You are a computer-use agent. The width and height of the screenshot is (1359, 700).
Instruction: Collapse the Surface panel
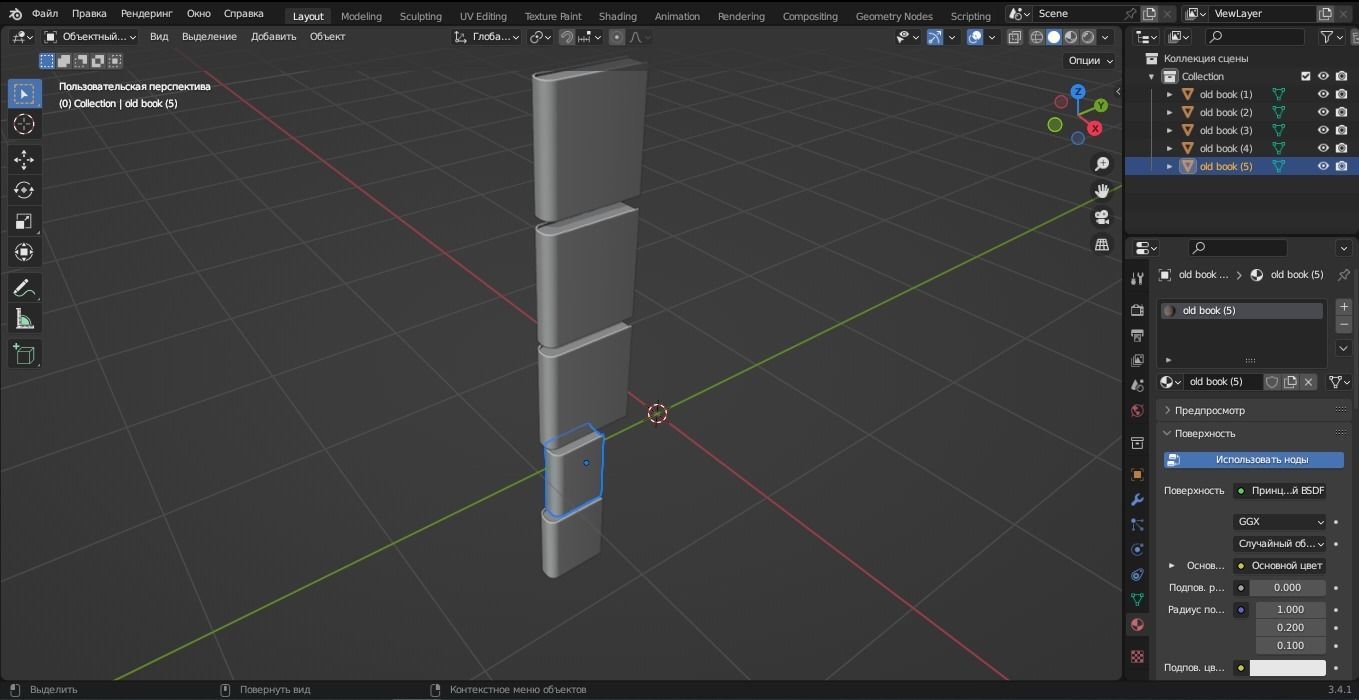coord(1204,433)
